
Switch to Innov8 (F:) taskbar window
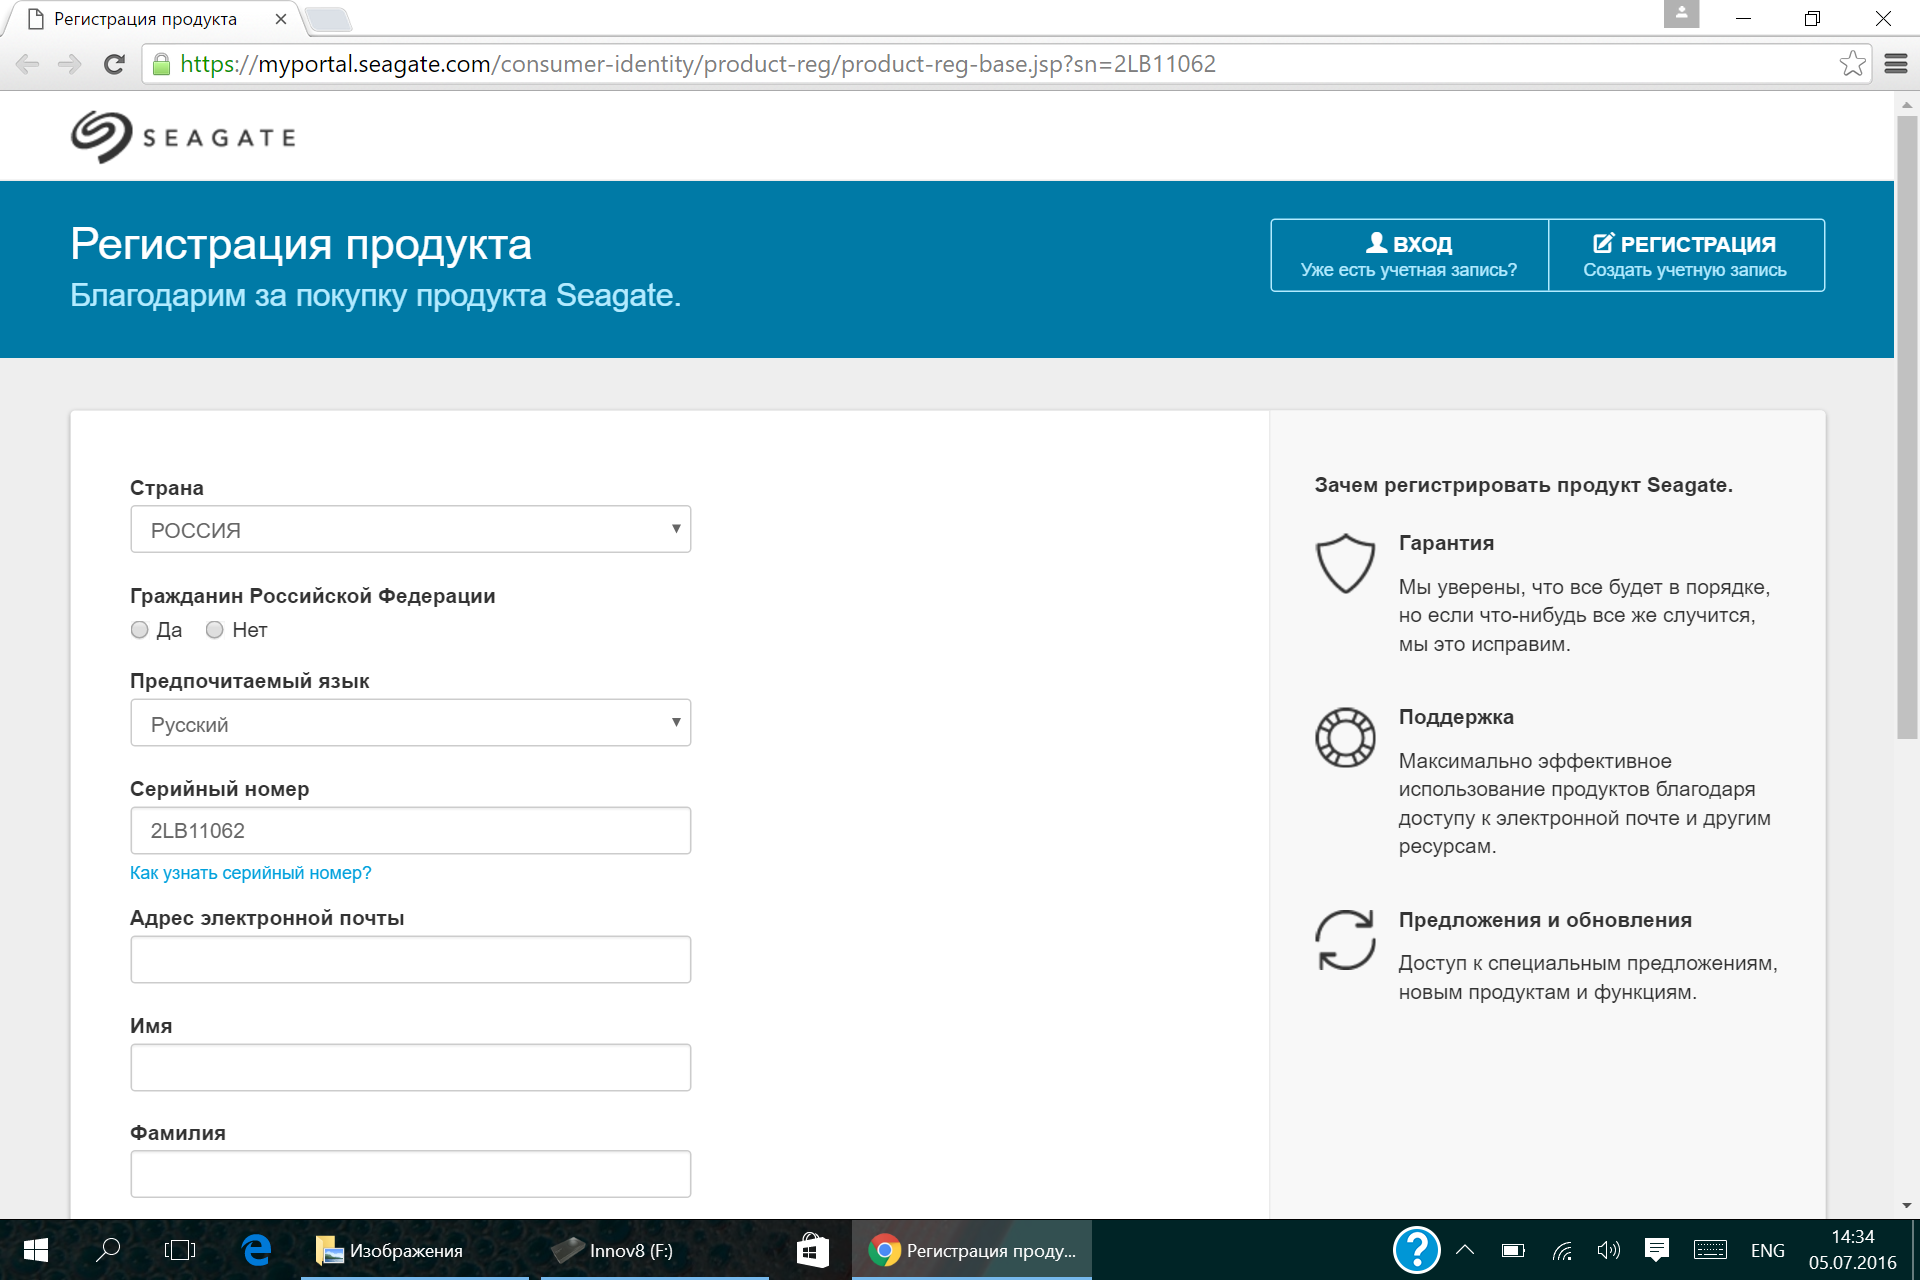(654, 1250)
